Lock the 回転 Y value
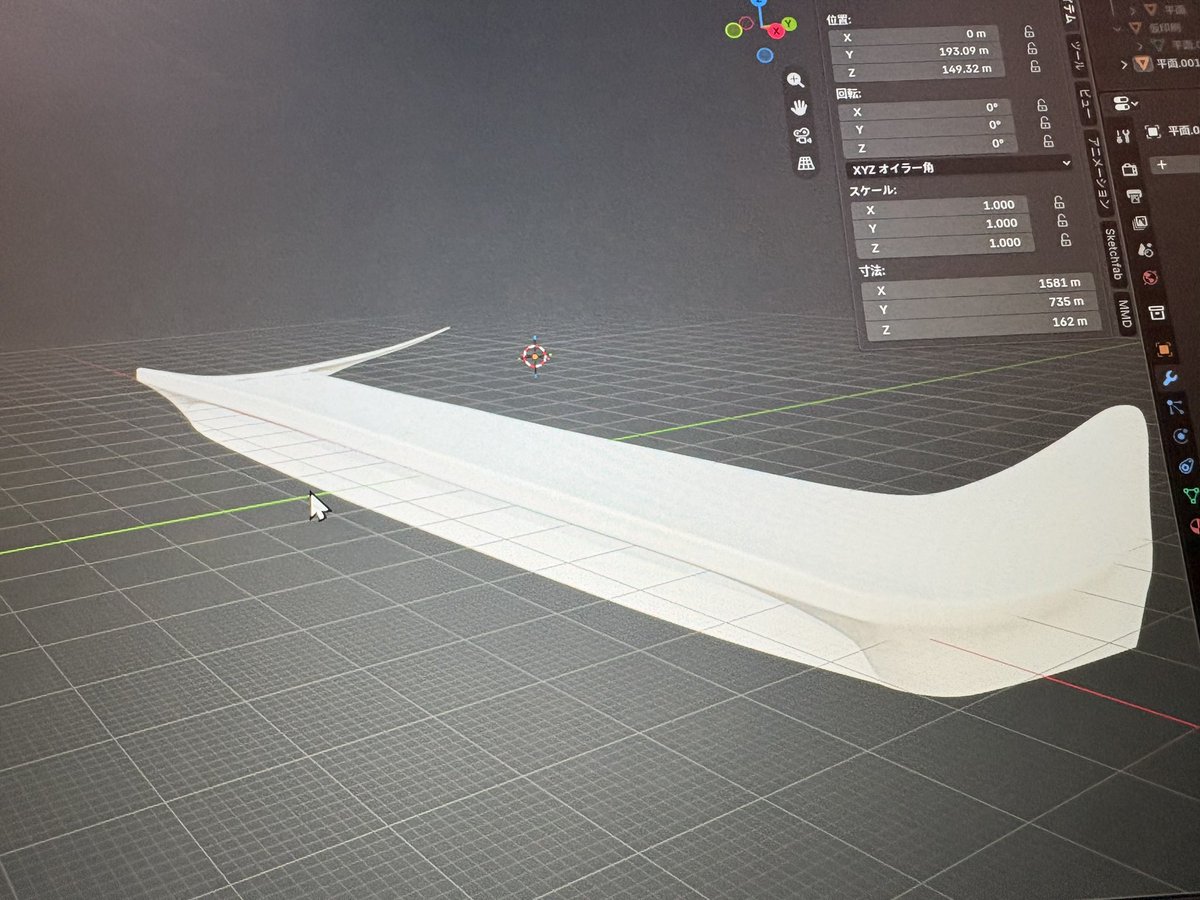The width and height of the screenshot is (1200, 900). coord(1045,122)
